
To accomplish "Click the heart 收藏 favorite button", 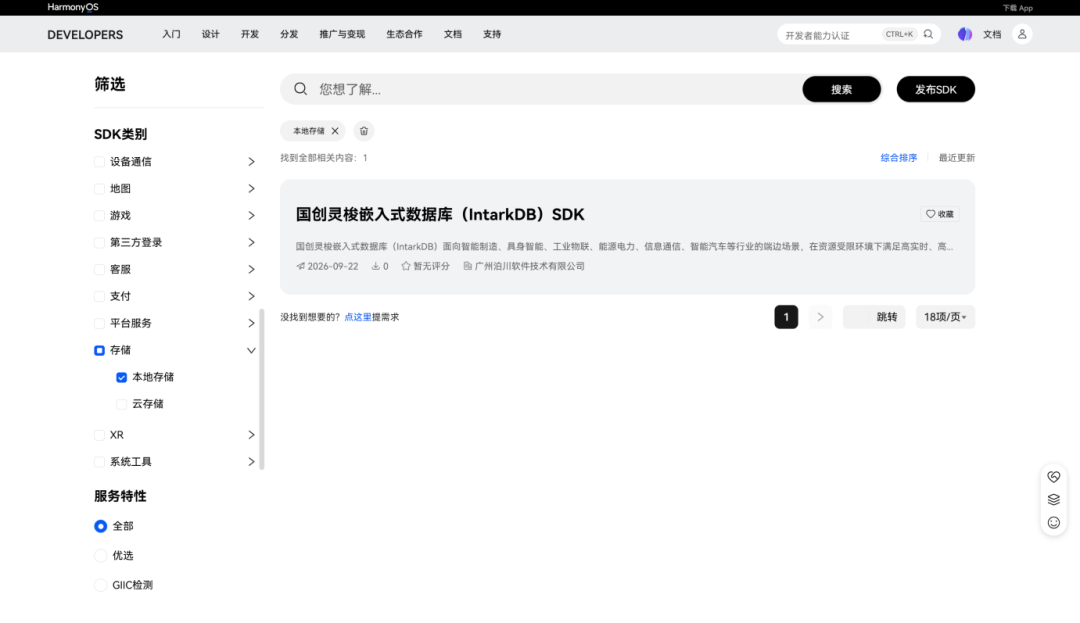I will [939, 214].
